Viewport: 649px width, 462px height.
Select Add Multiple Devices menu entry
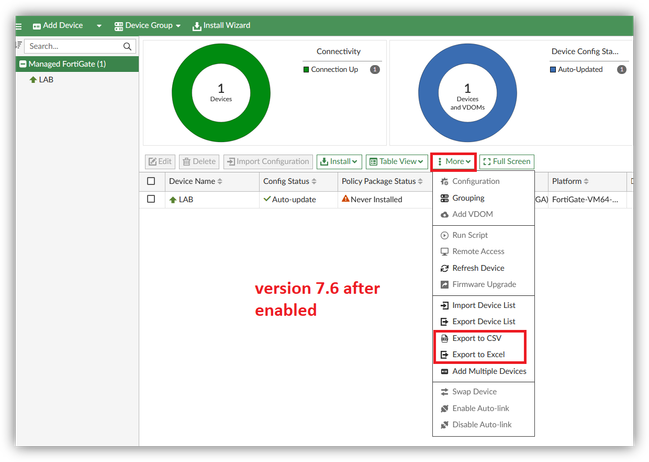[483, 371]
